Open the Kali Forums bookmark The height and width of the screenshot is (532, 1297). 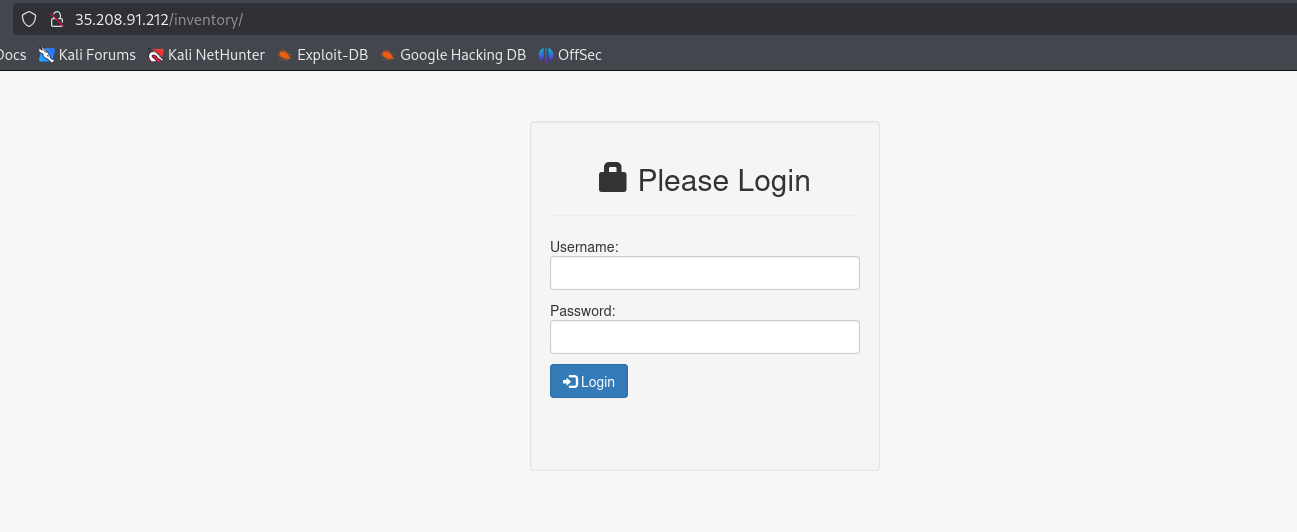coord(87,55)
